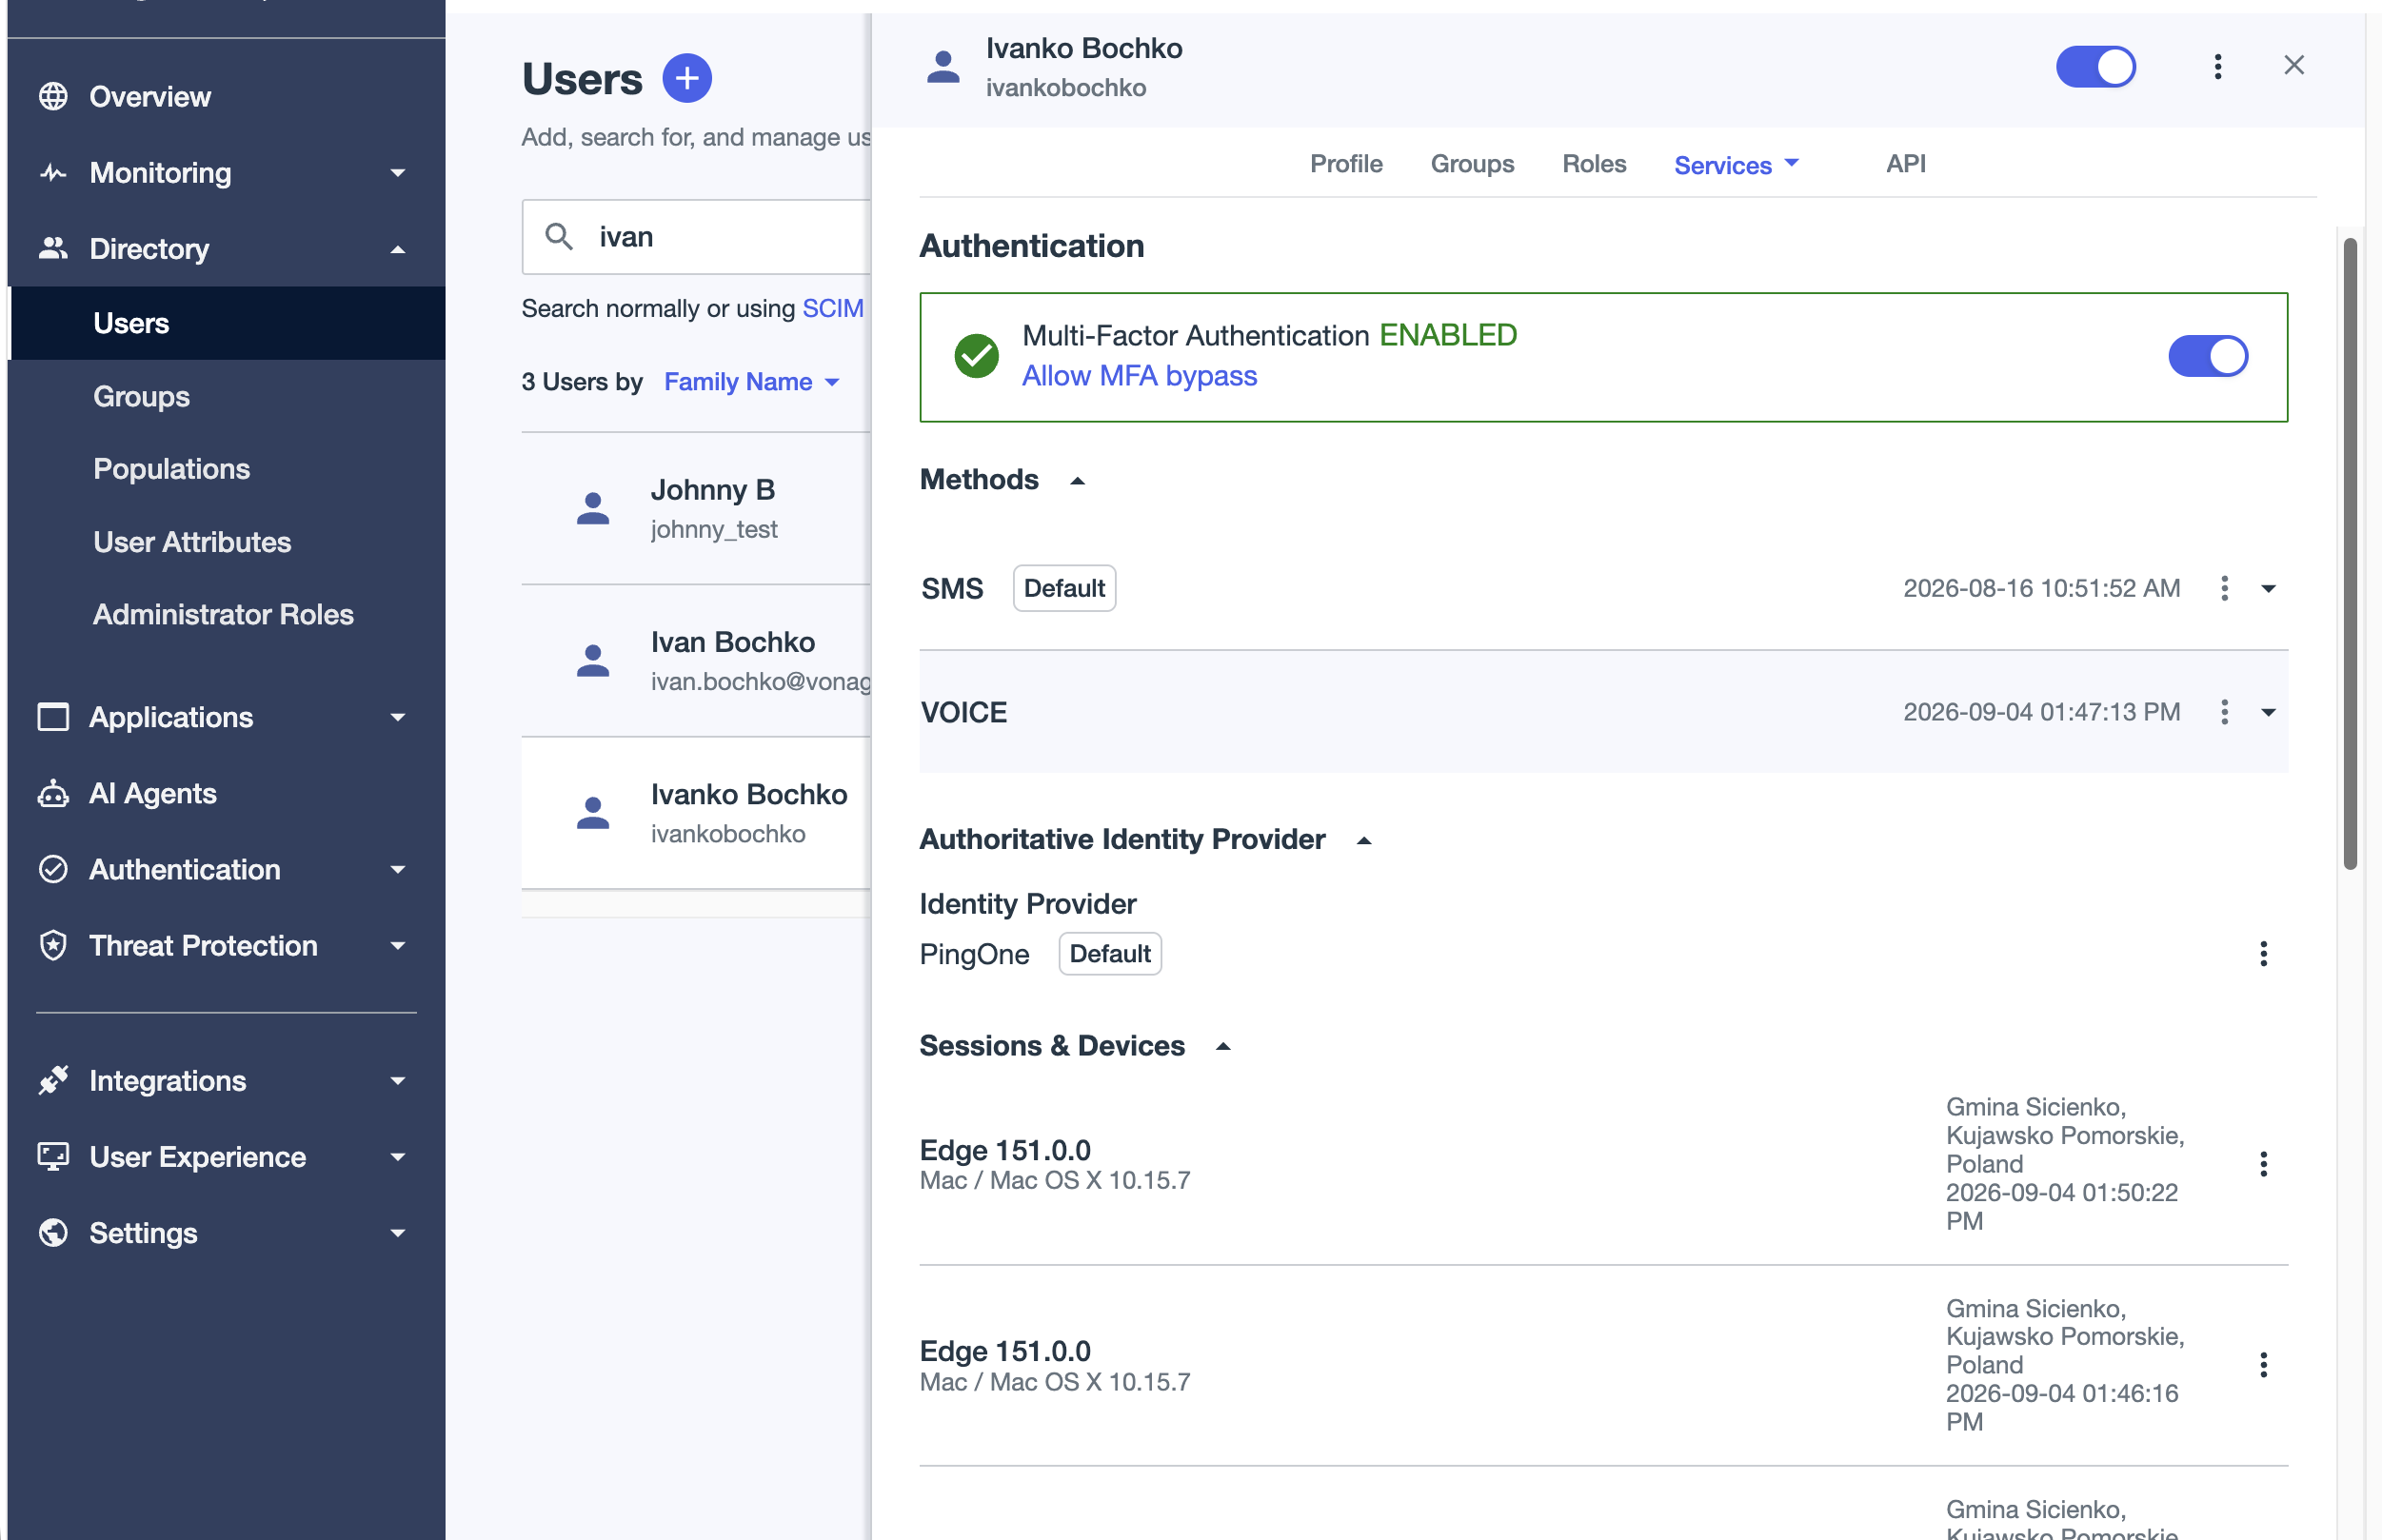The image size is (2382, 1540).
Task: Click the User Experience monitor icon
Action: tap(53, 1157)
